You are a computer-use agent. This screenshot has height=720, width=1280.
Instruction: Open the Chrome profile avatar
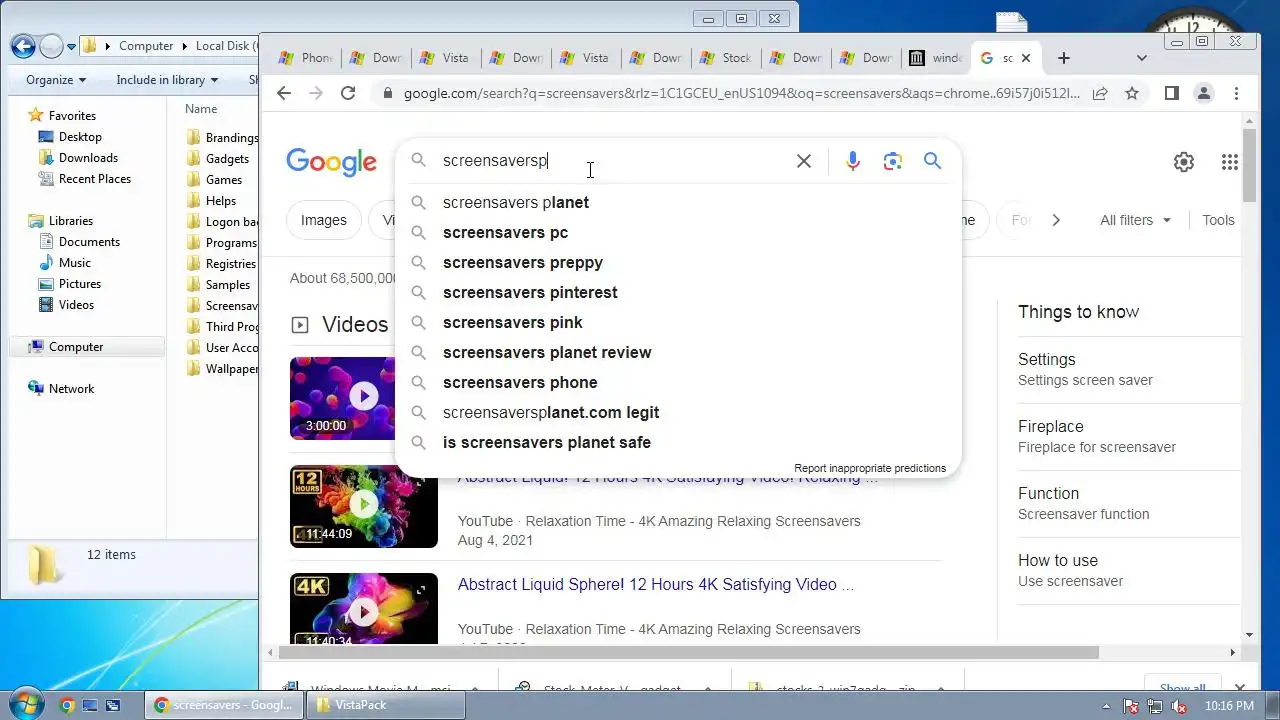1204,93
